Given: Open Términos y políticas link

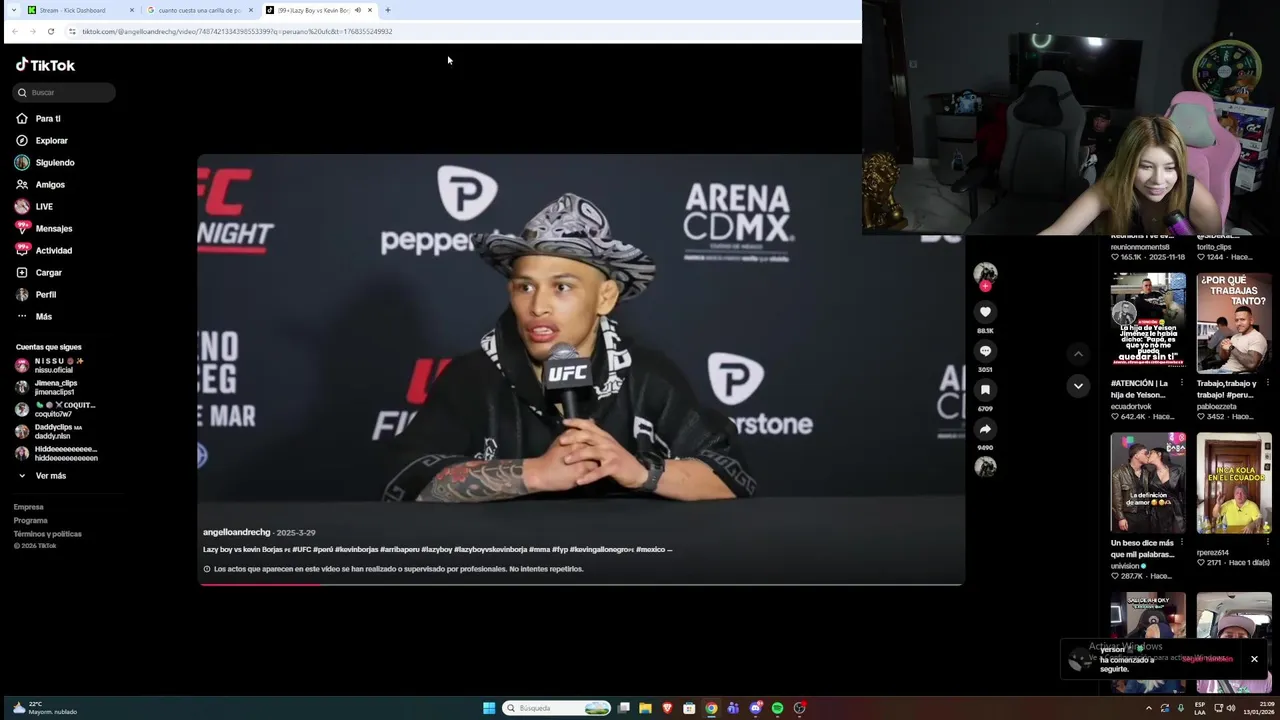Looking at the screenshot, I should click(x=48, y=534).
